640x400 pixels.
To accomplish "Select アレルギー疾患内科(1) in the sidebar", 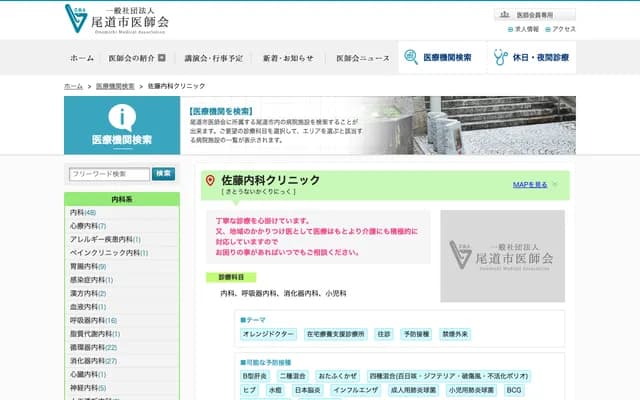I will [105, 239].
